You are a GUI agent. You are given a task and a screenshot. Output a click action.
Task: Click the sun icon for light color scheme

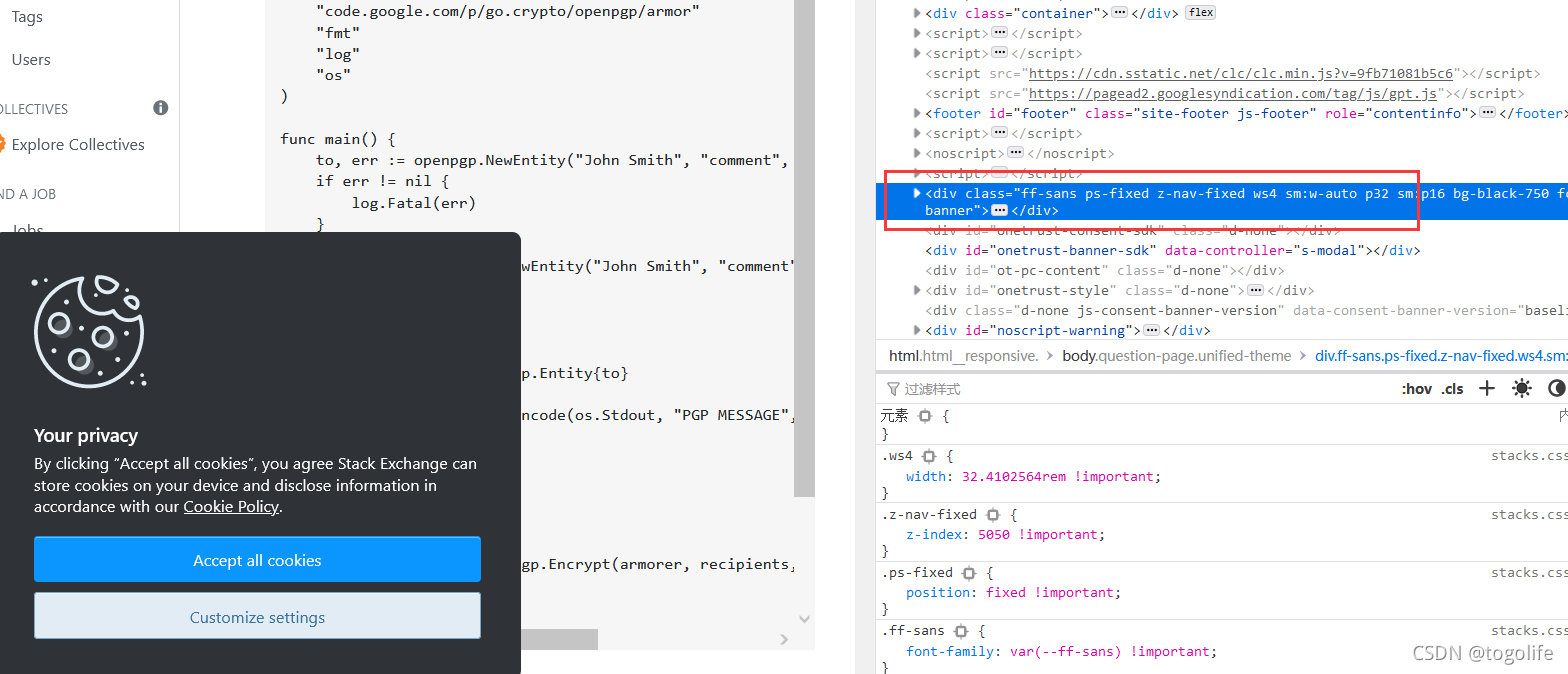tap(1522, 388)
